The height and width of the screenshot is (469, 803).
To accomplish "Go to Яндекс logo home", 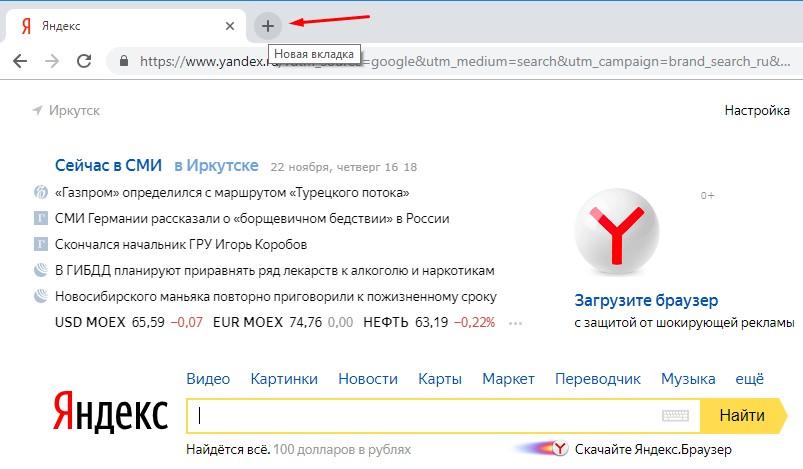I will click(110, 412).
